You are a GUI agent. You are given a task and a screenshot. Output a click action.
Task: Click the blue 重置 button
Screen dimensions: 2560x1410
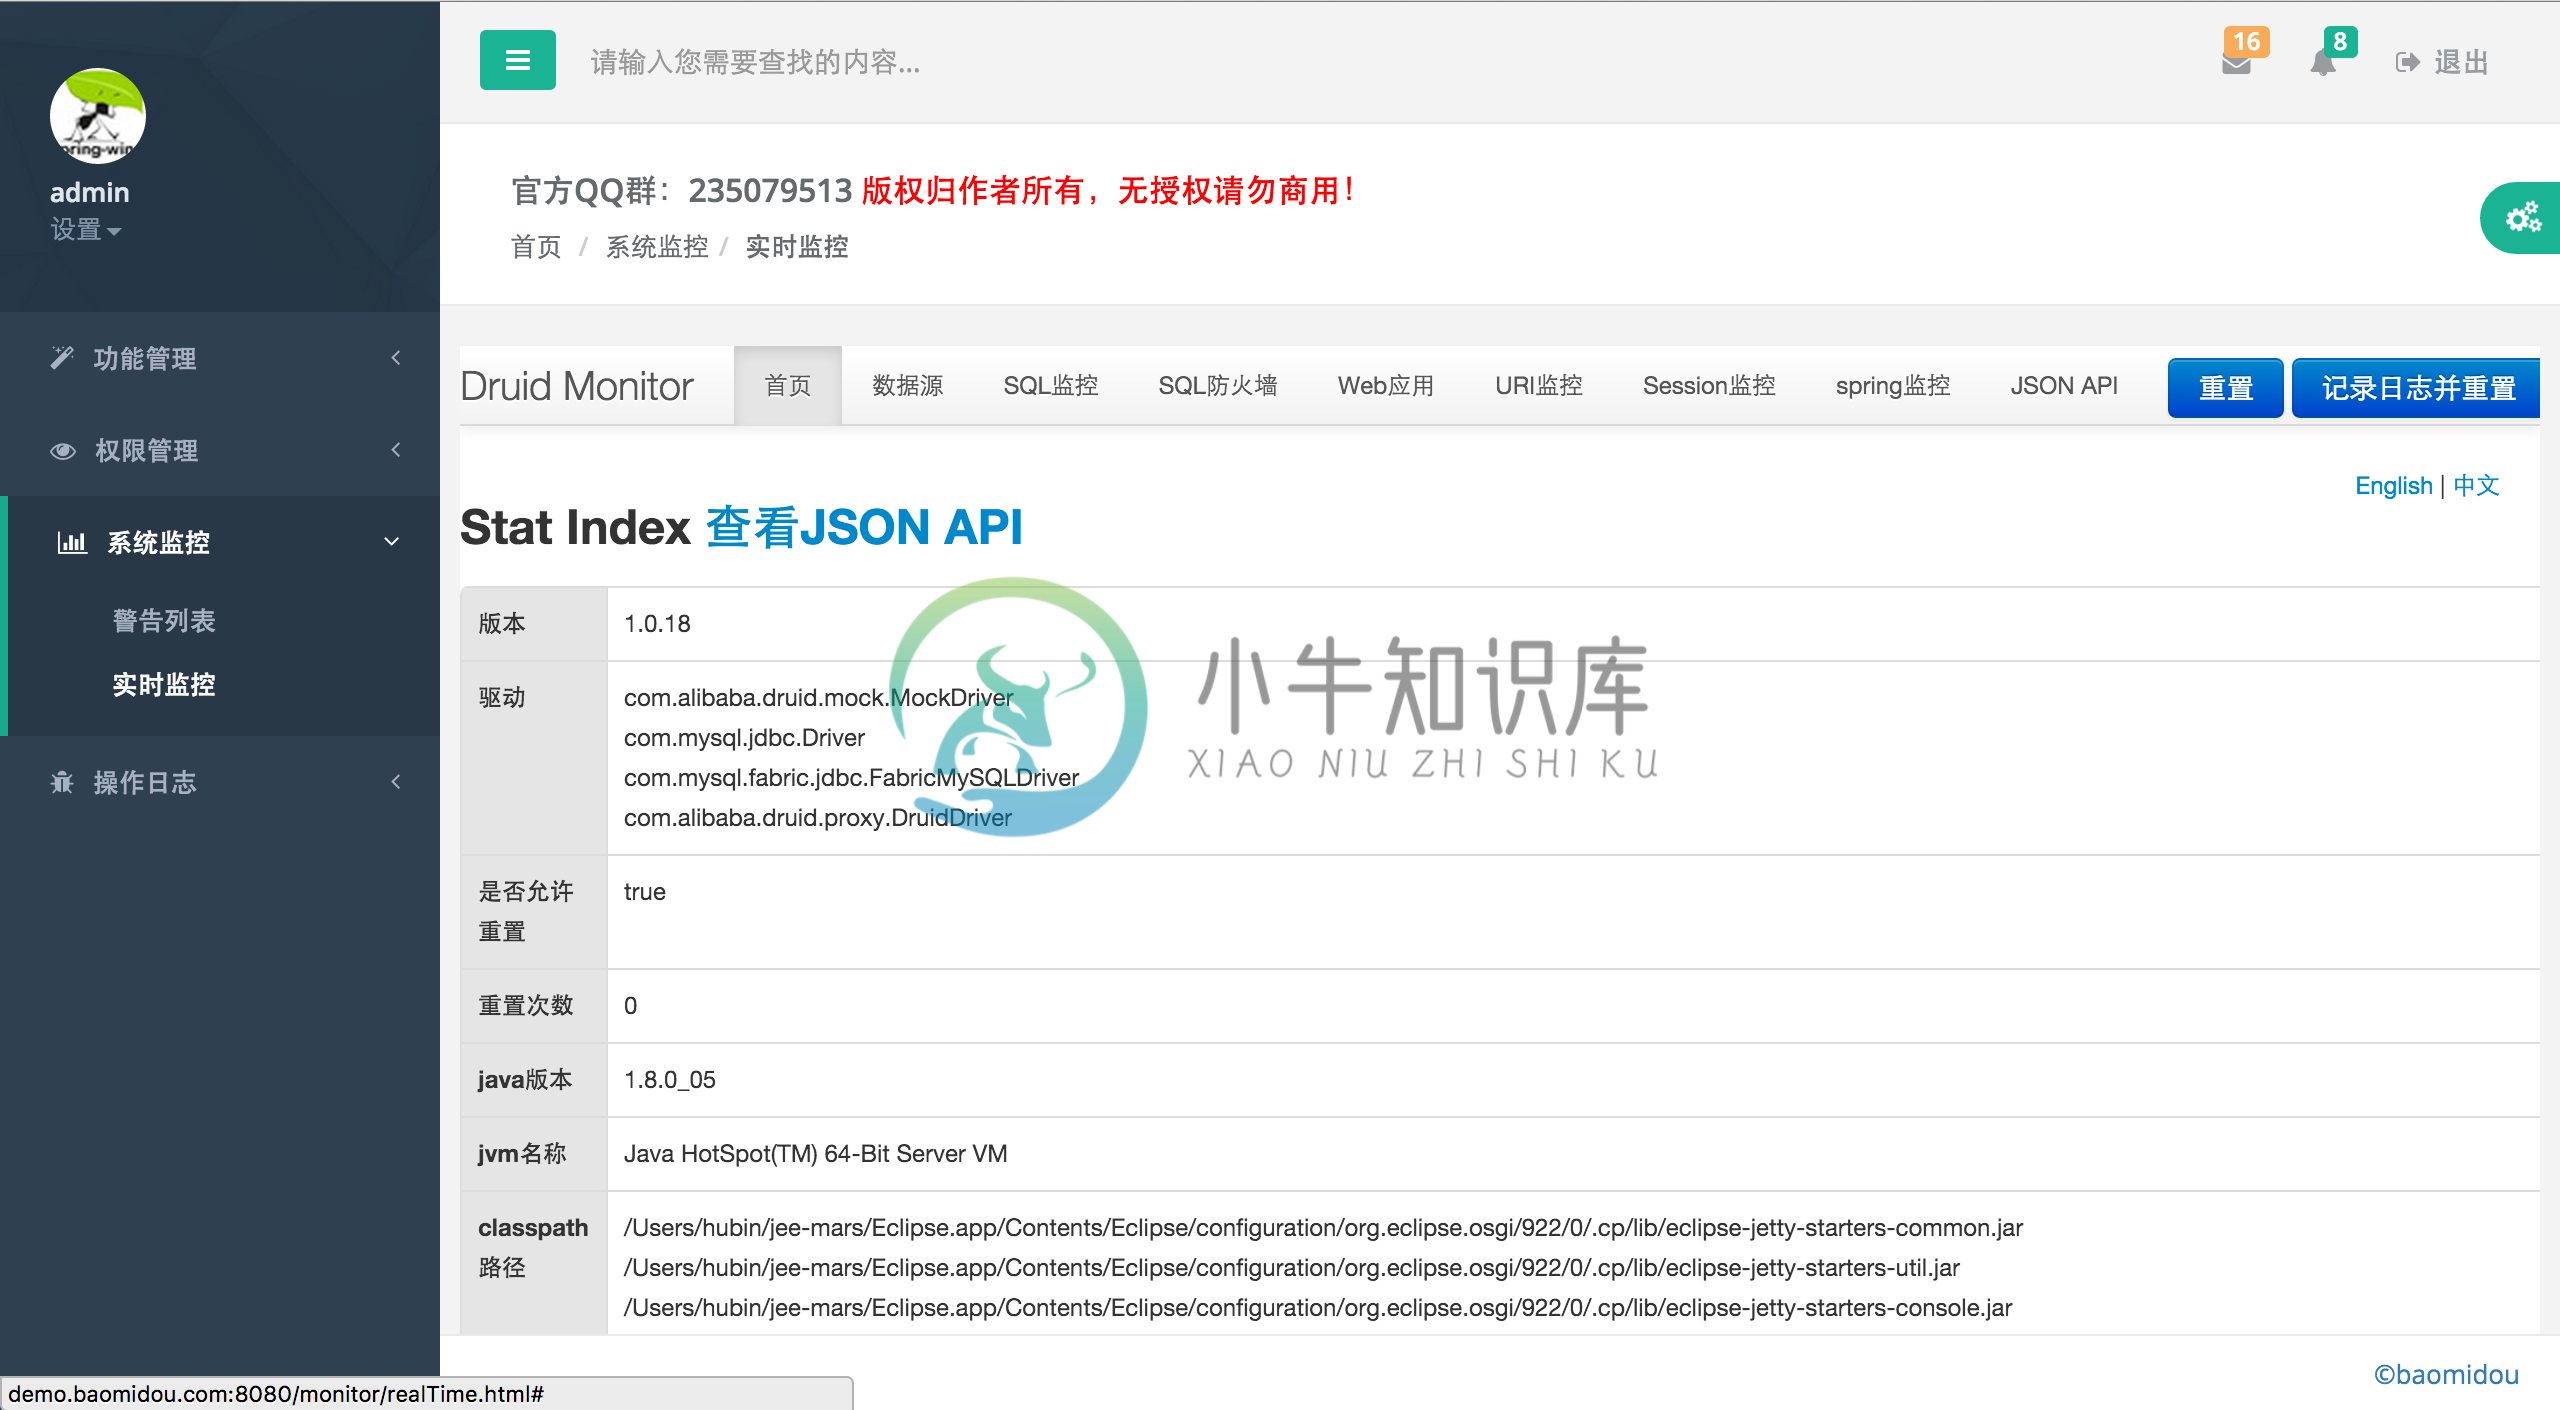point(2226,388)
